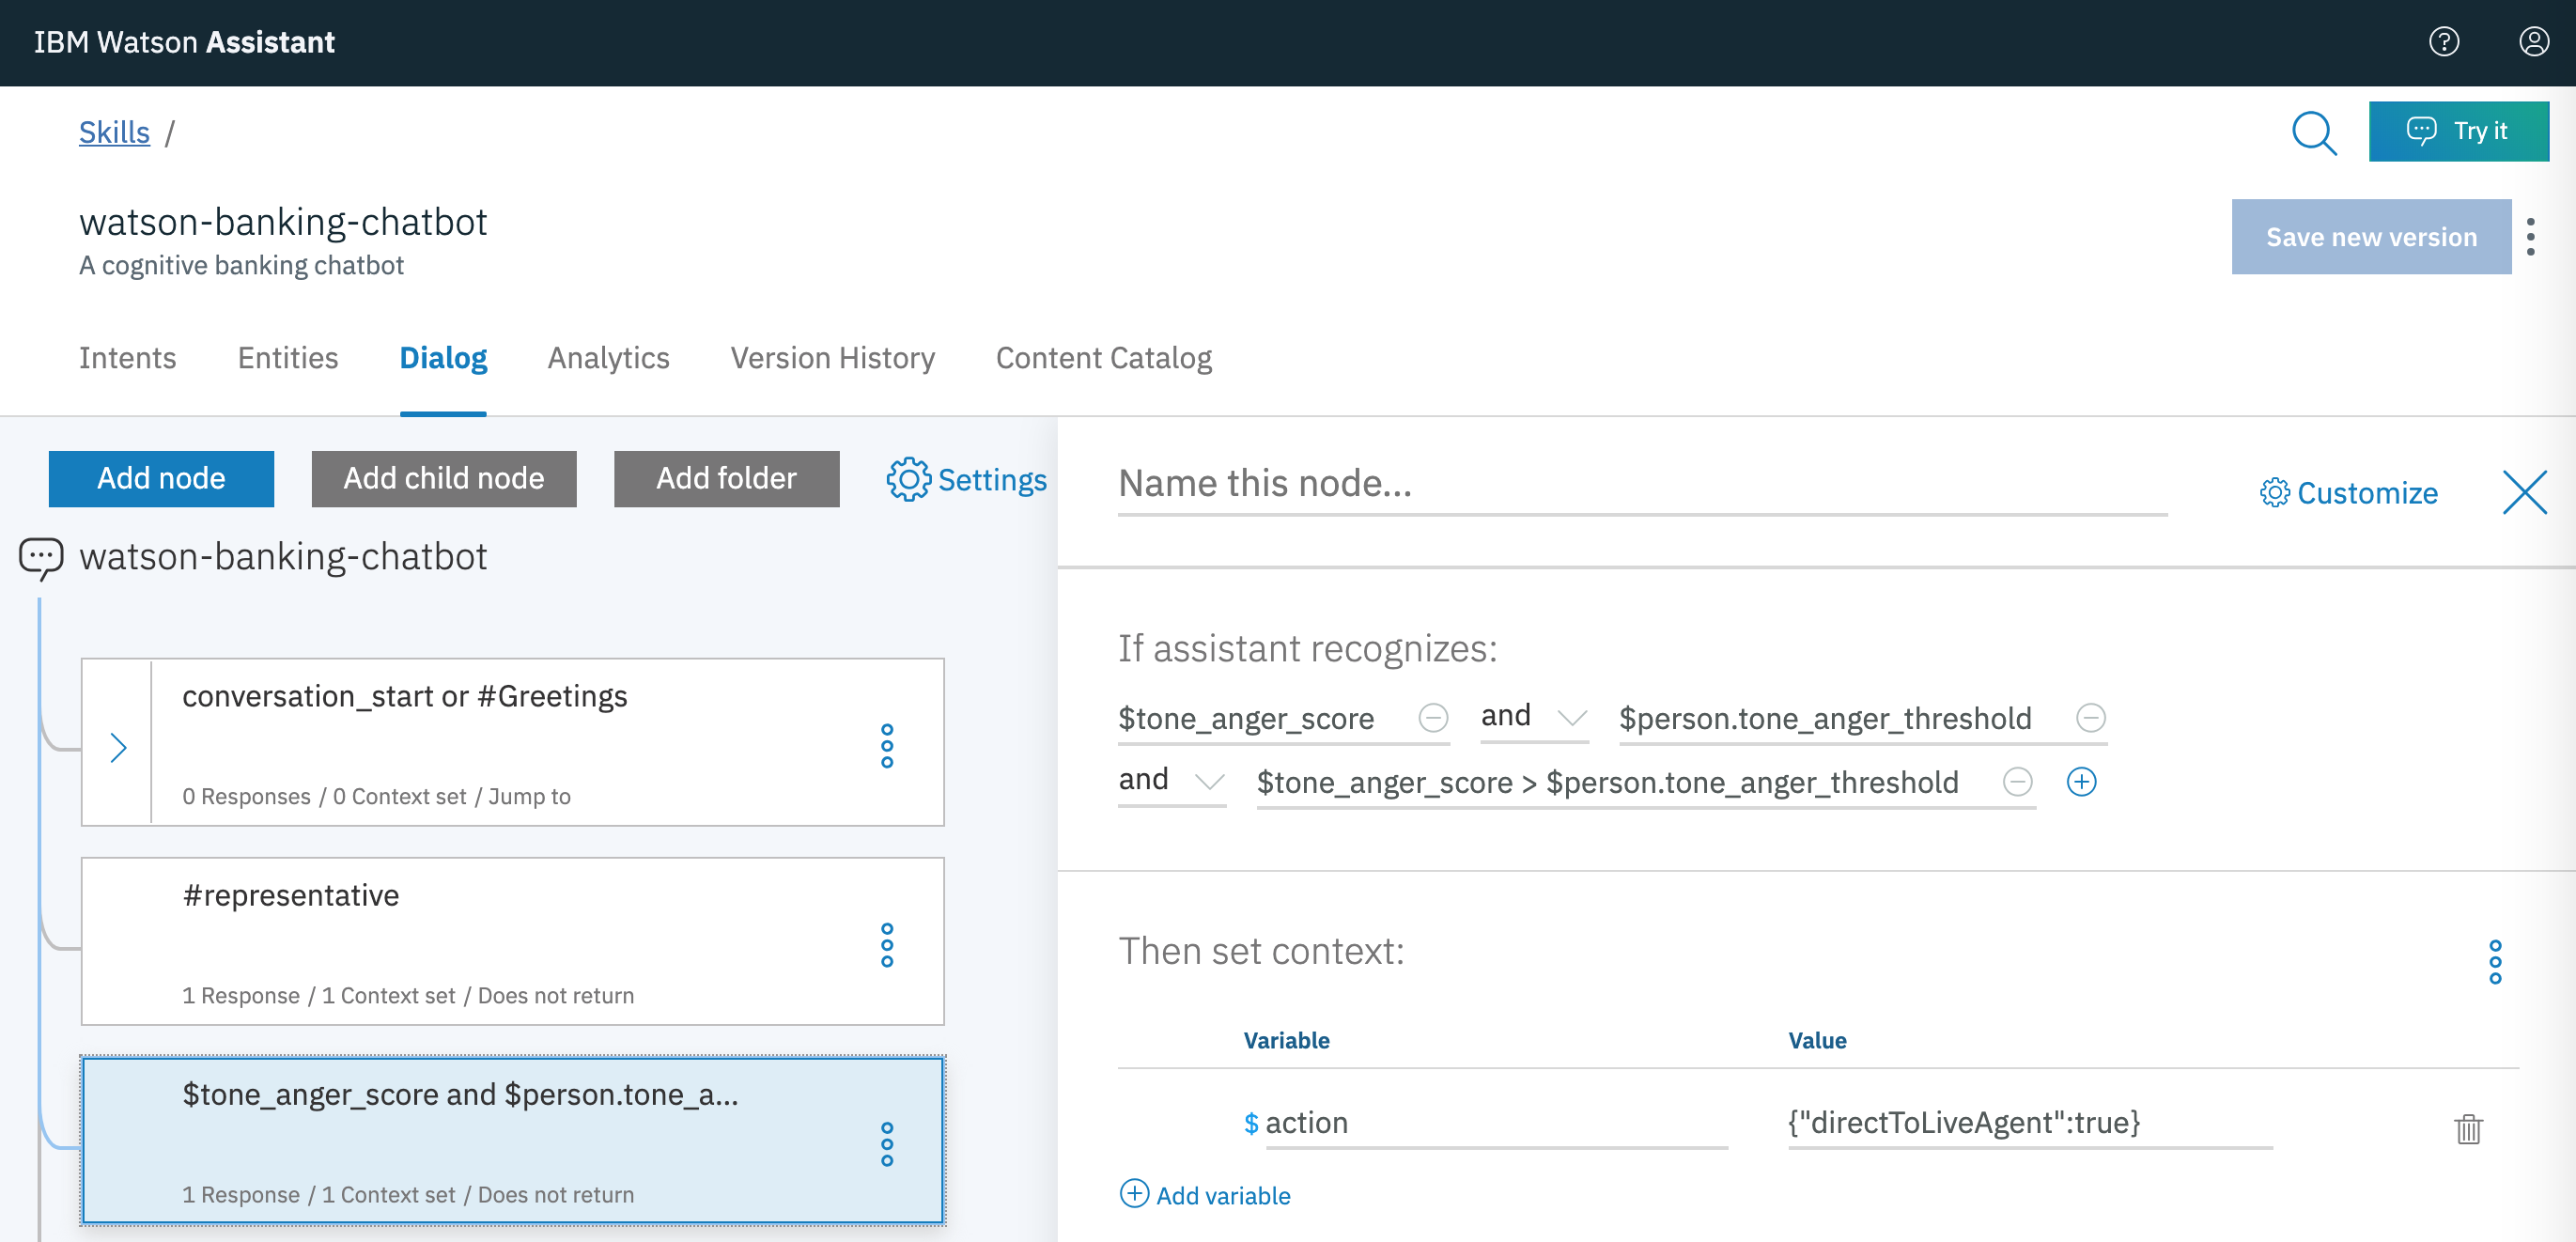2576x1242 pixels.
Task: Click the search magnifier icon
Action: [2314, 132]
